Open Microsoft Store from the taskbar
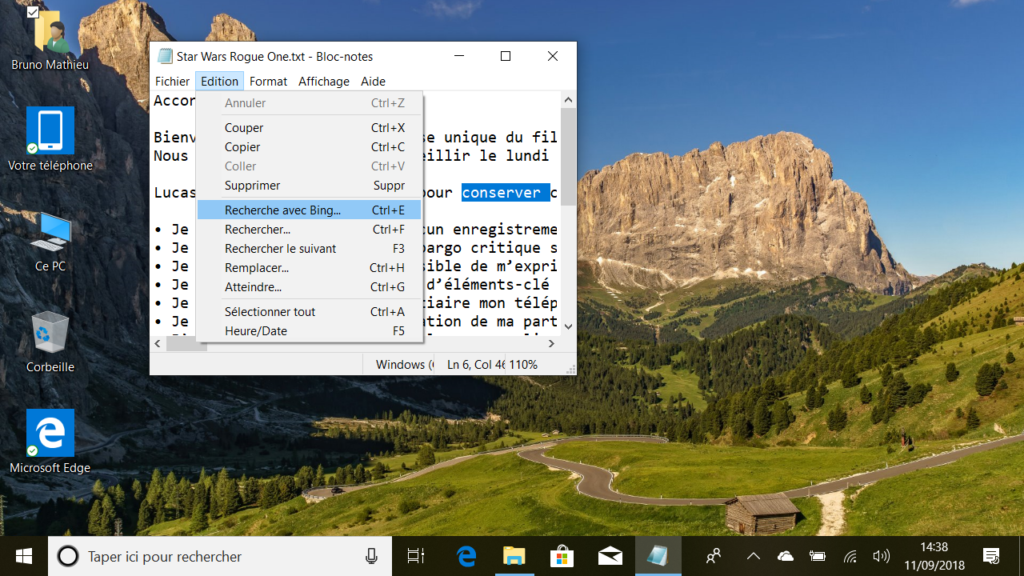The image size is (1024, 576). point(562,556)
